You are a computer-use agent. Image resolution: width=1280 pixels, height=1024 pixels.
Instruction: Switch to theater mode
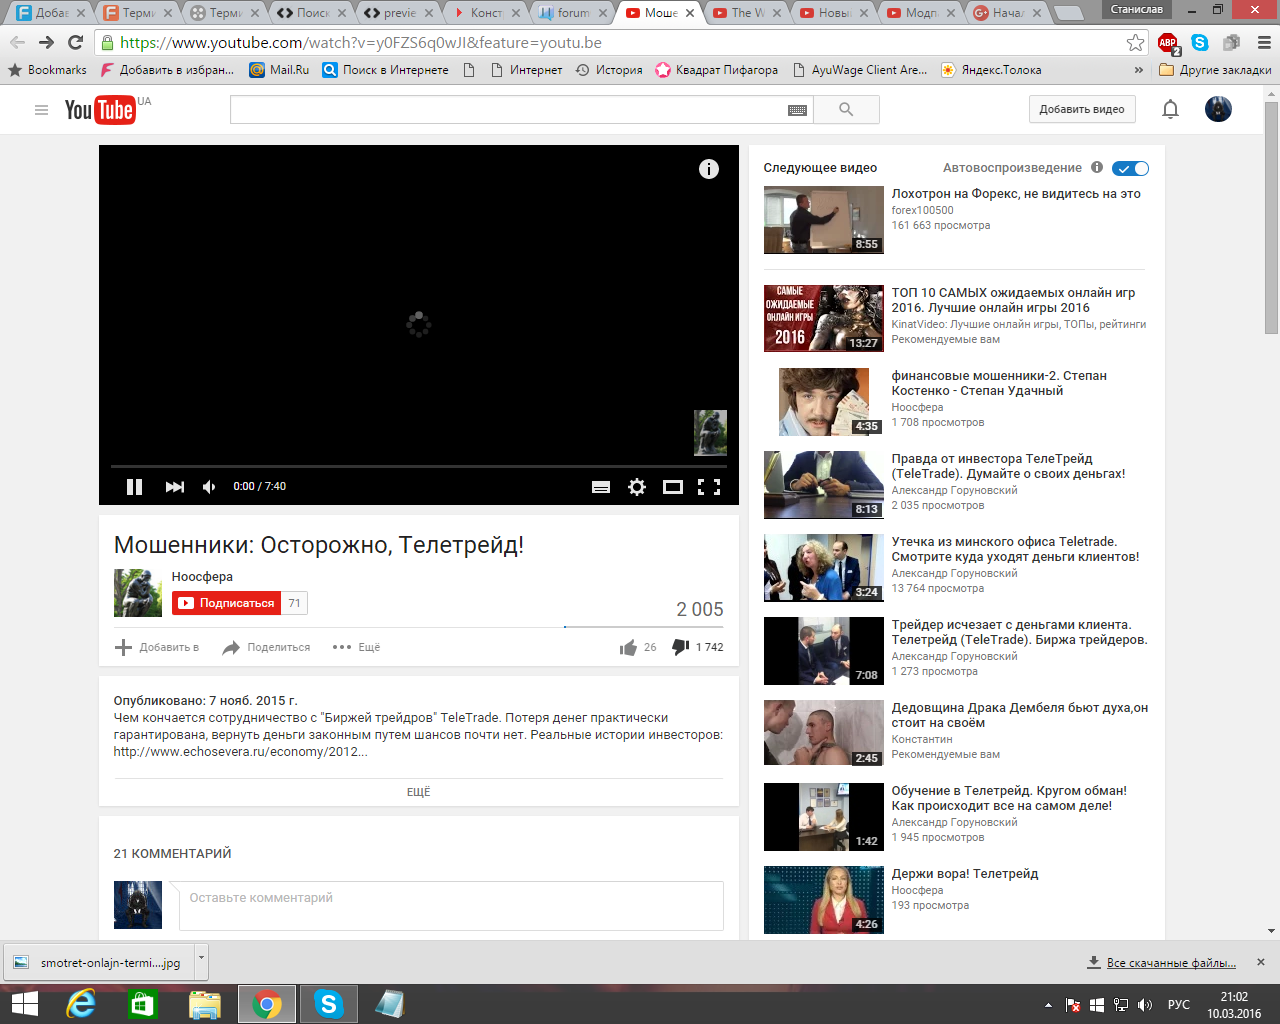[x=673, y=487]
